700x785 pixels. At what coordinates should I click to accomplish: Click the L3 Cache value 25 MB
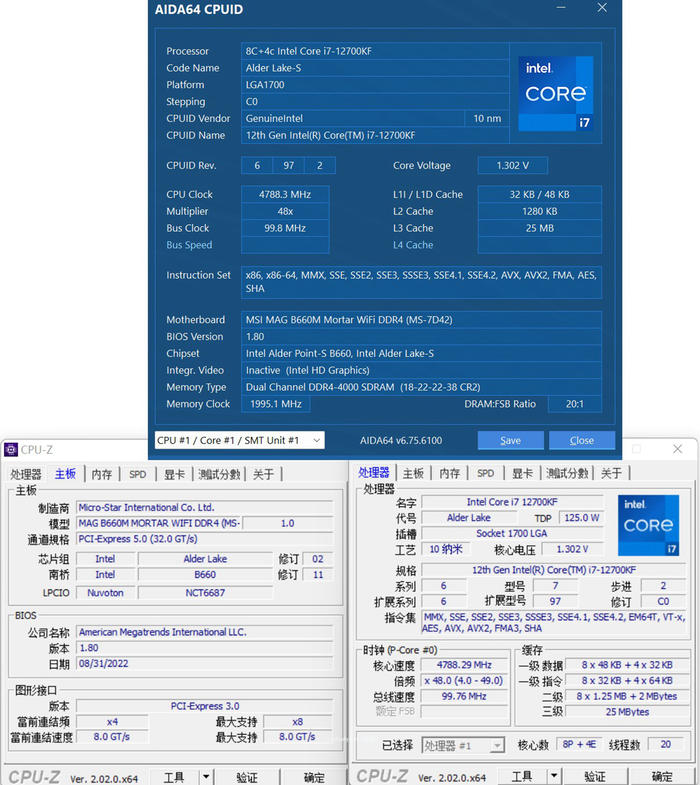[x=540, y=228]
